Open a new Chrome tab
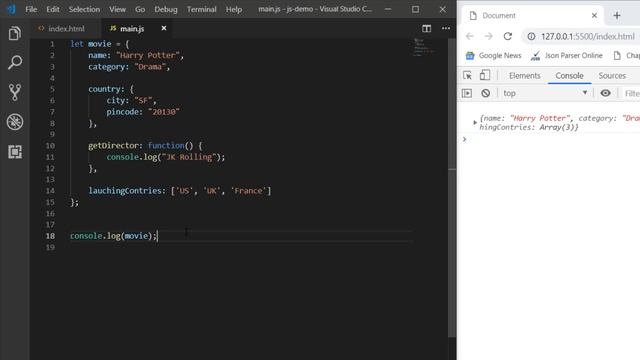The height and width of the screenshot is (360, 640). [617, 16]
